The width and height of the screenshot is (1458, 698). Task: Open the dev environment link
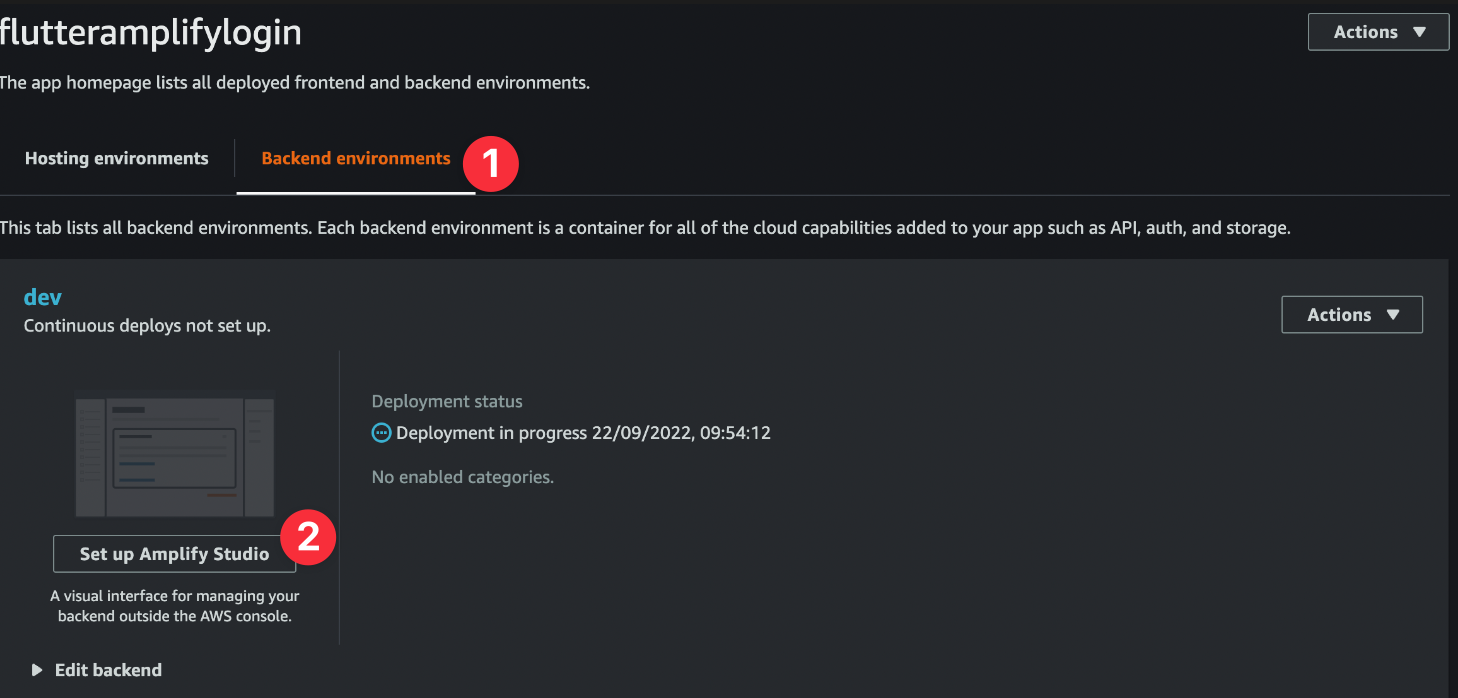43,297
